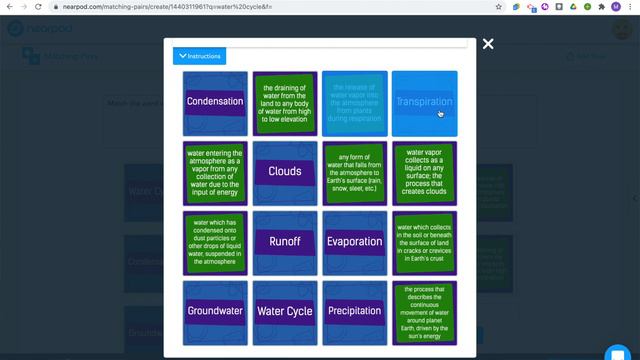Screen dimensions: 640x360
Task: Click the green circle extension icon
Action: [587, 7]
